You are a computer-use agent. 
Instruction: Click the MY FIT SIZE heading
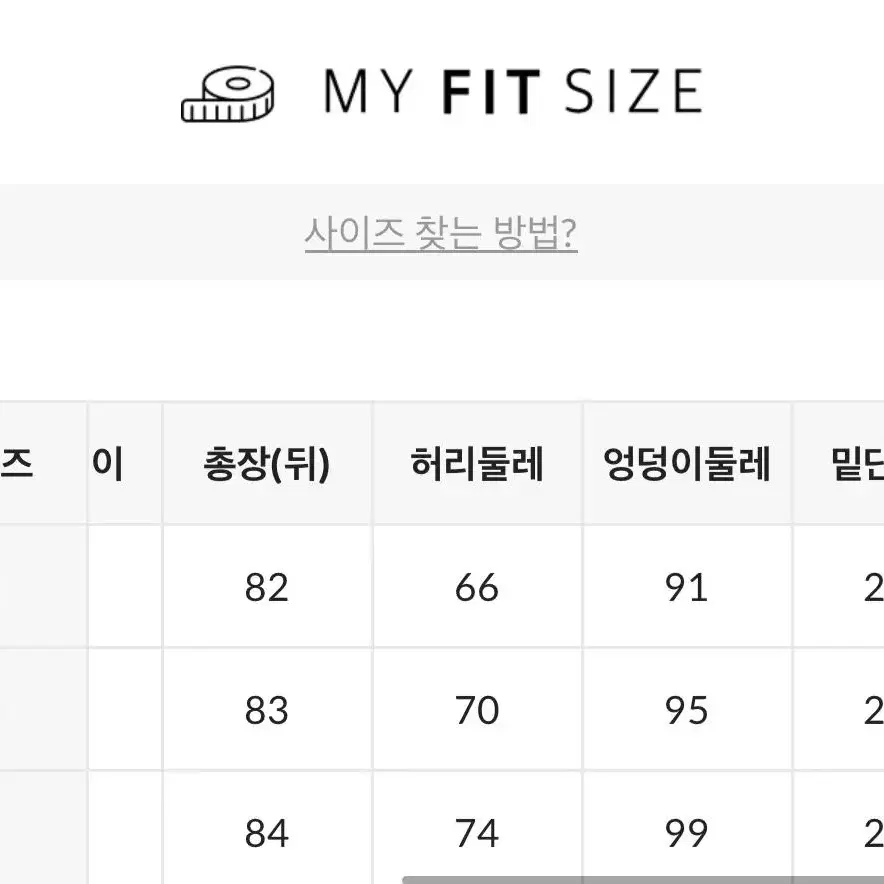513,91
